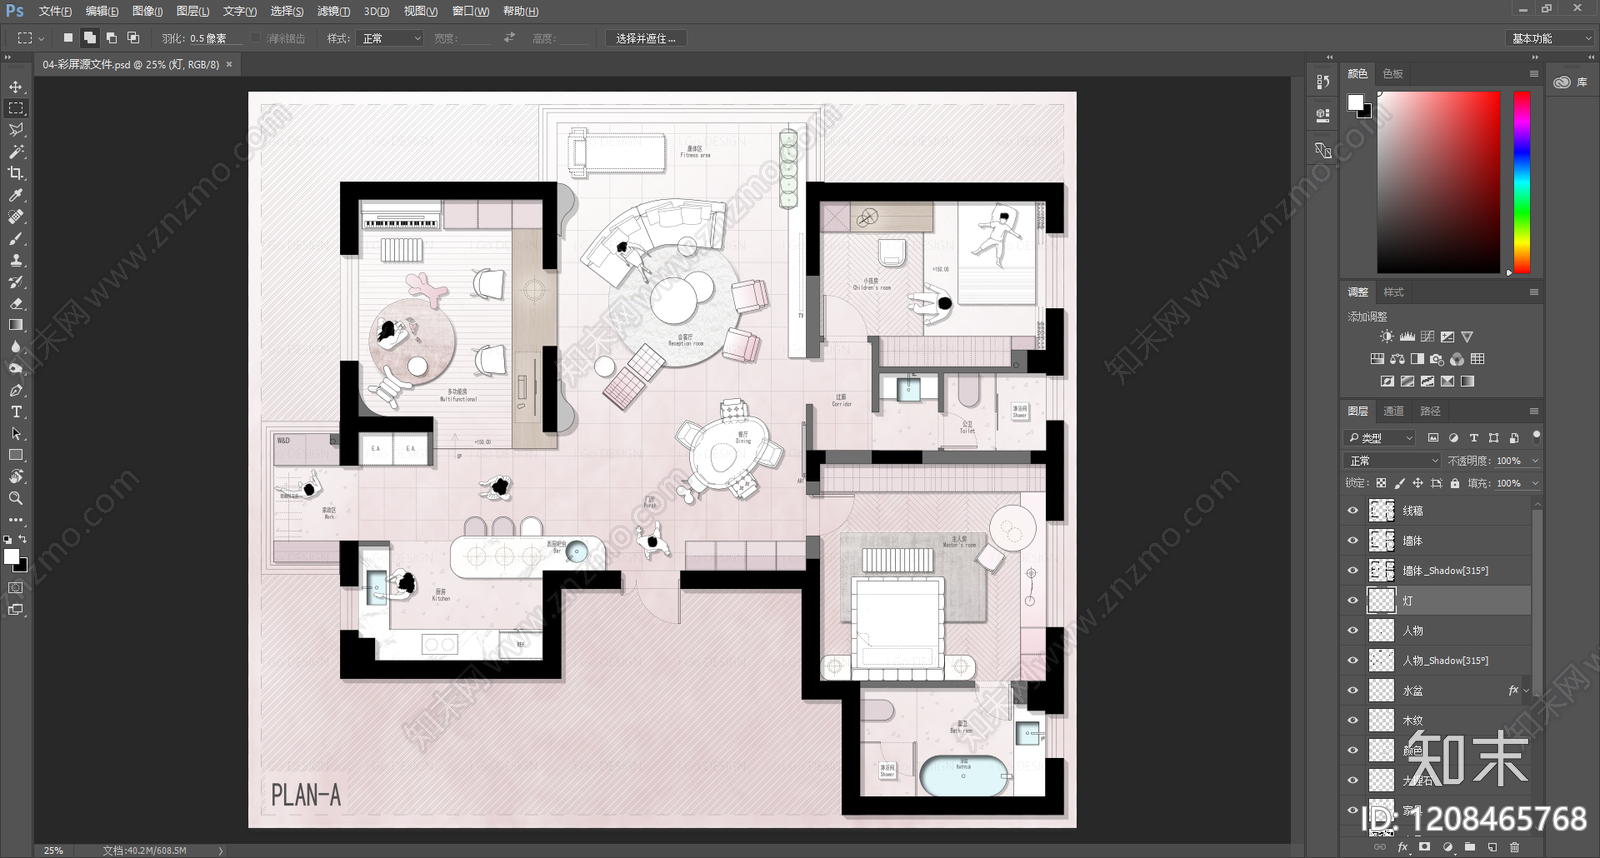
Task: Open the 基本功能 workspace dropdown
Action: 1550,38
